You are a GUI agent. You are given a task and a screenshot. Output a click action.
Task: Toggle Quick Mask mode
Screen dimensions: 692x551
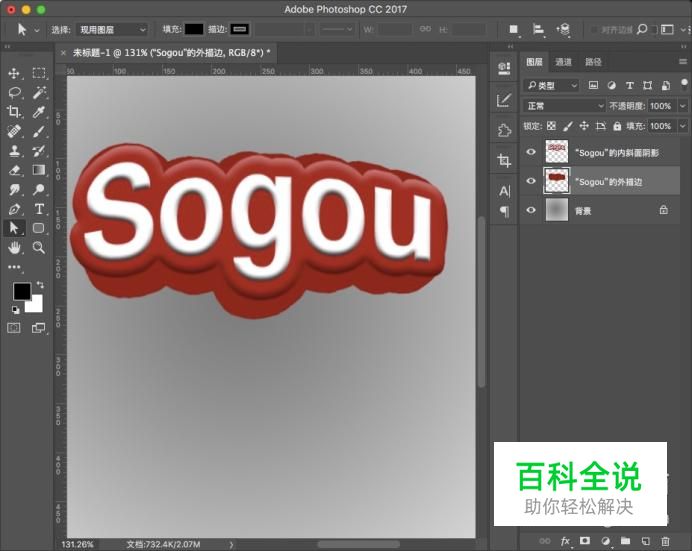(x=14, y=328)
